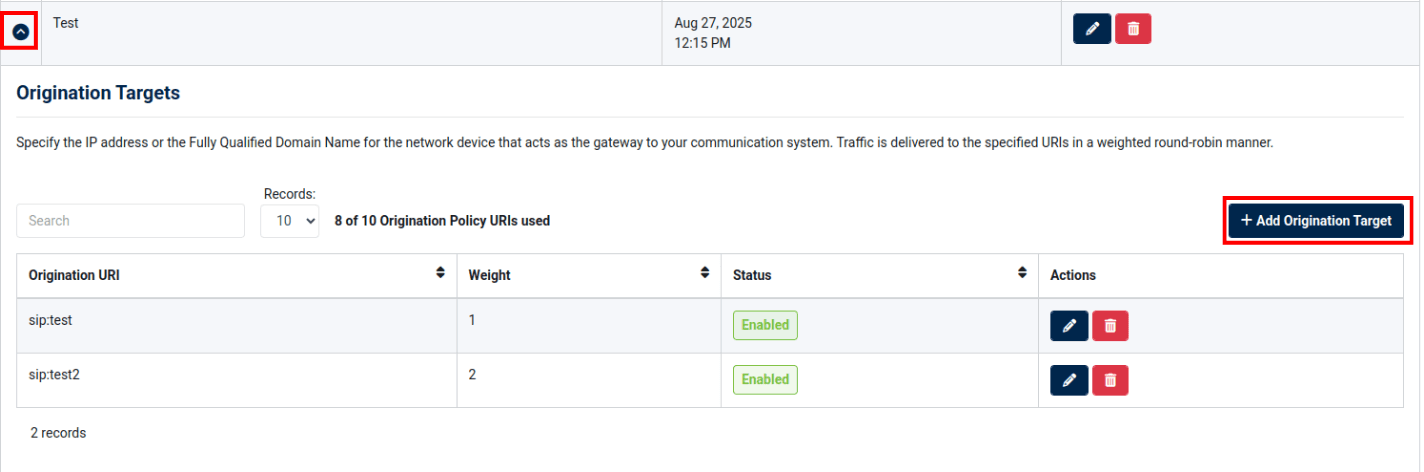Delete the sip:test2 origination target
This screenshot has width=1424, height=472.
pos(1110,380)
